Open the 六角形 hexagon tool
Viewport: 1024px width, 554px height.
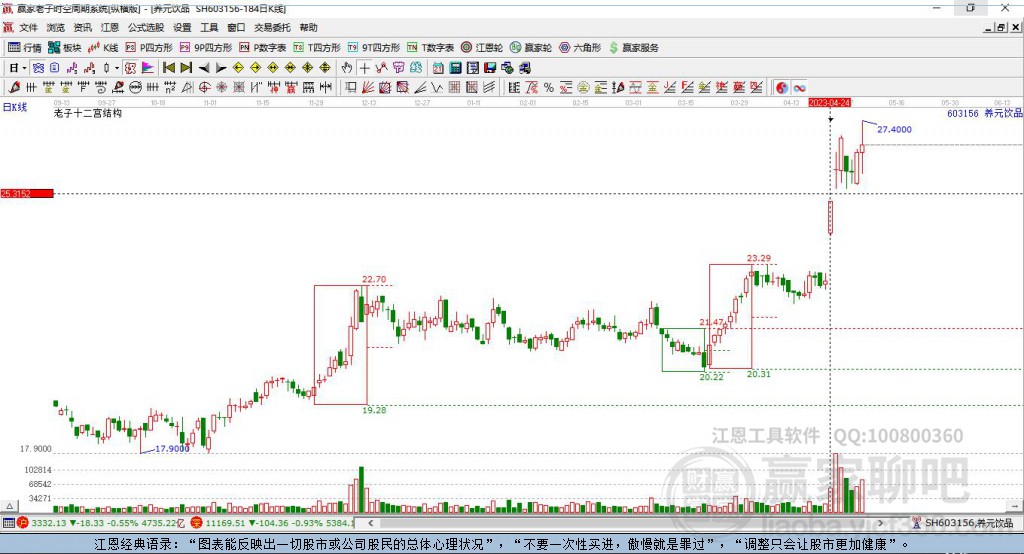click(x=580, y=48)
